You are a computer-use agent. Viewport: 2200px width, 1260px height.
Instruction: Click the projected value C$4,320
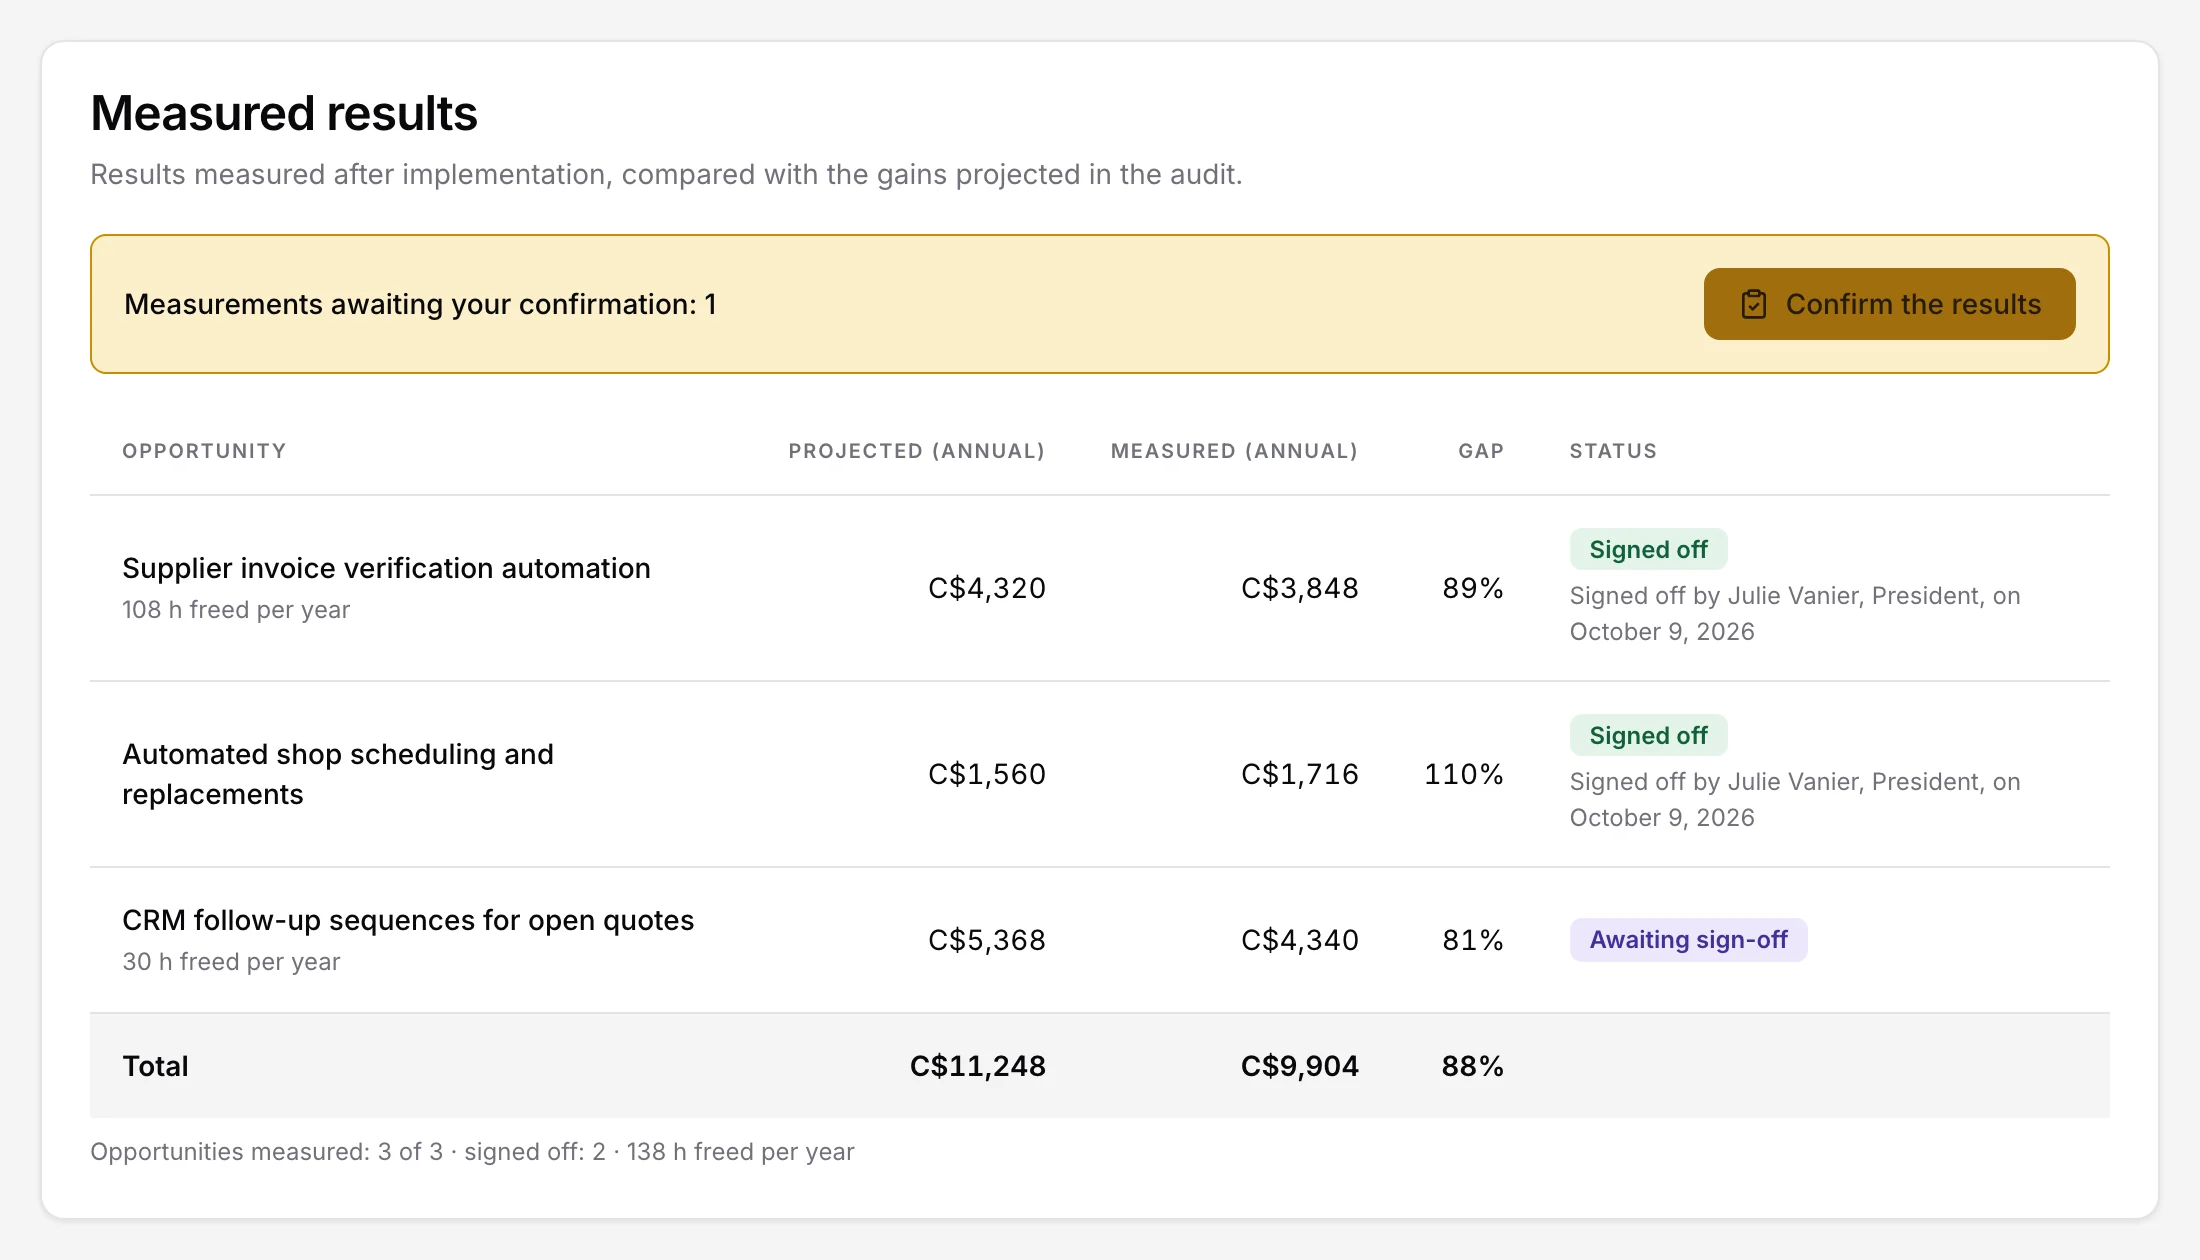click(x=987, y=588)
